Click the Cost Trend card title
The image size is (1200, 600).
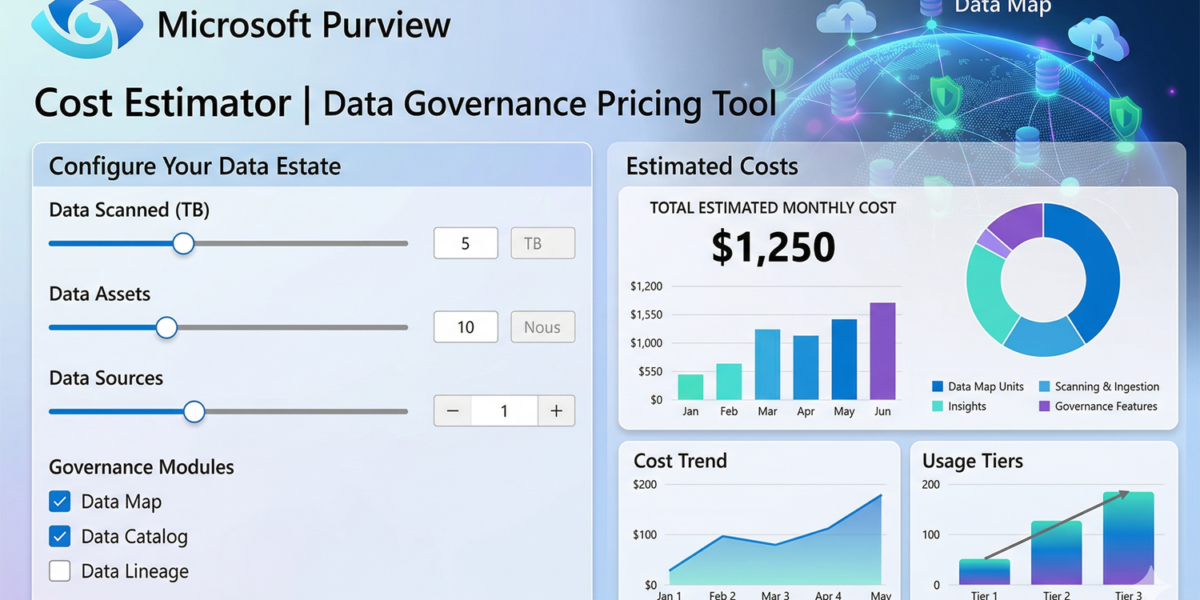pos(680,461)
